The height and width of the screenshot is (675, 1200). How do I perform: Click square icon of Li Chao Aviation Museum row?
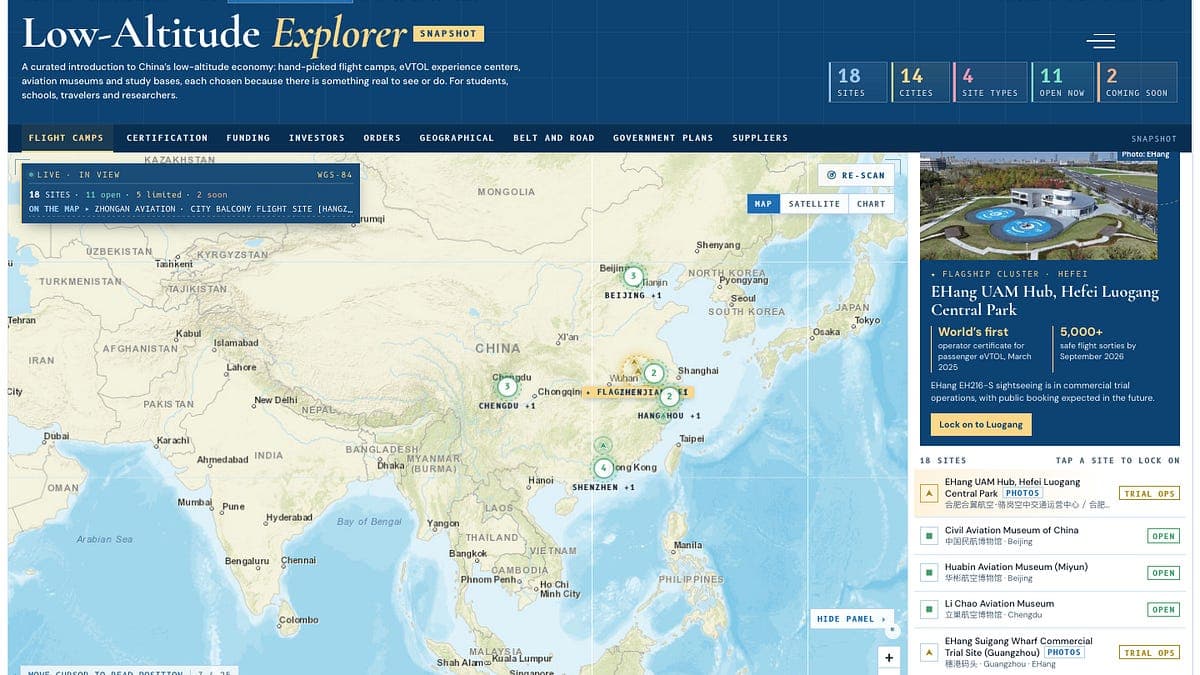(x=928, y=609)
